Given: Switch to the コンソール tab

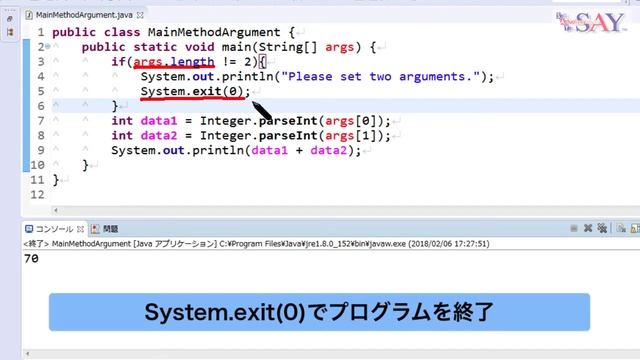Looking at the screenshot, I should point(54,229).
